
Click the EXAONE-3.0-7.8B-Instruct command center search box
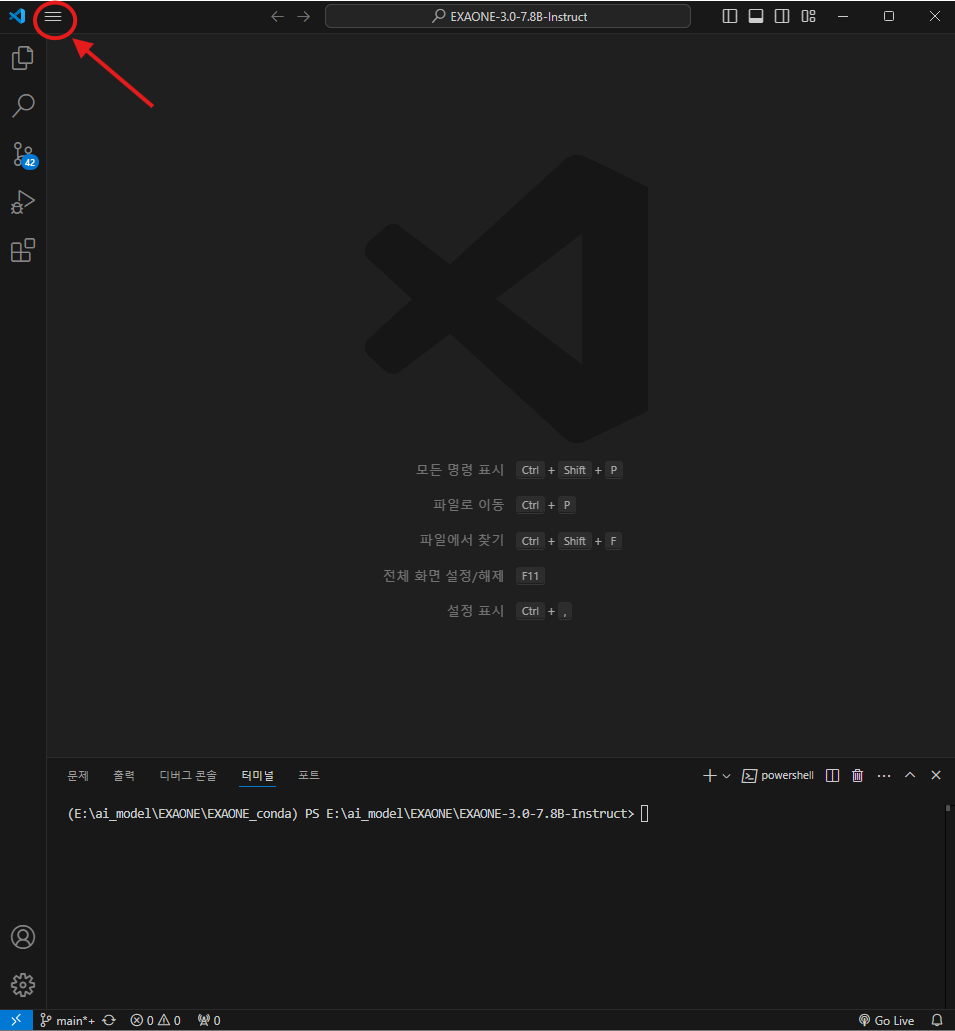point(508,16)
